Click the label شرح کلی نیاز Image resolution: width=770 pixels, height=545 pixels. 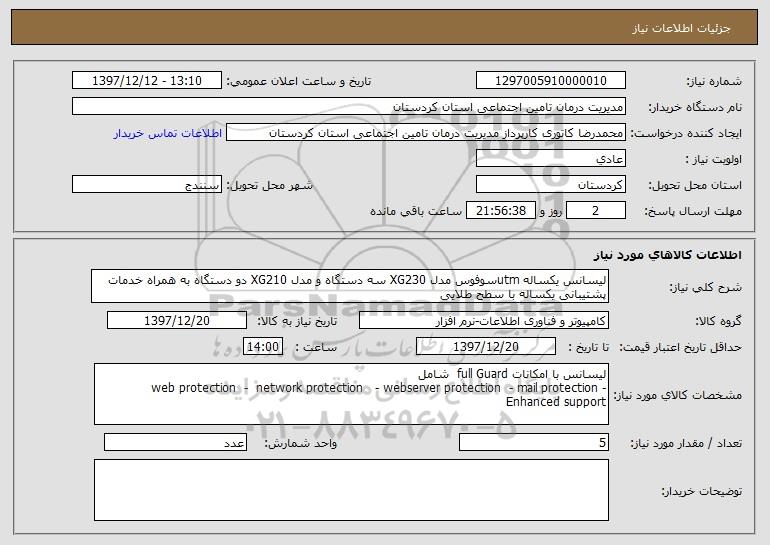click(x=706, y=288)
